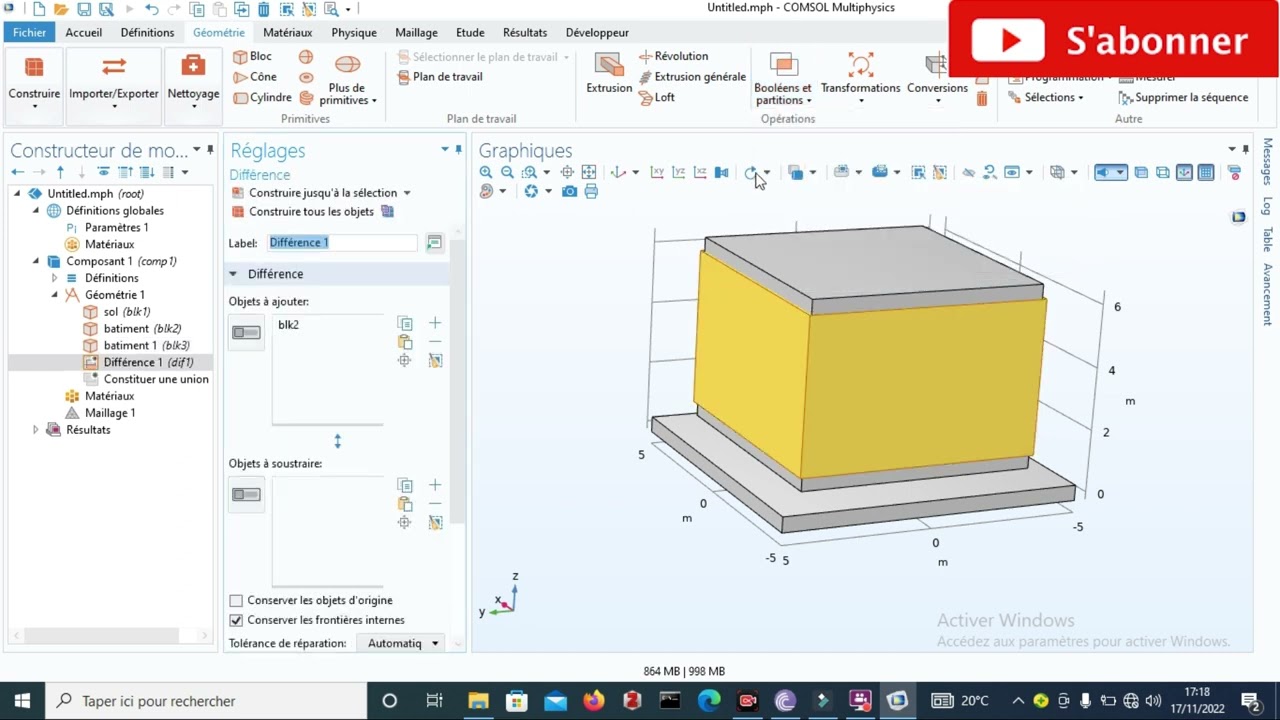
Task: Collapse the Untitled.mph root node
Action: (18, 194)
